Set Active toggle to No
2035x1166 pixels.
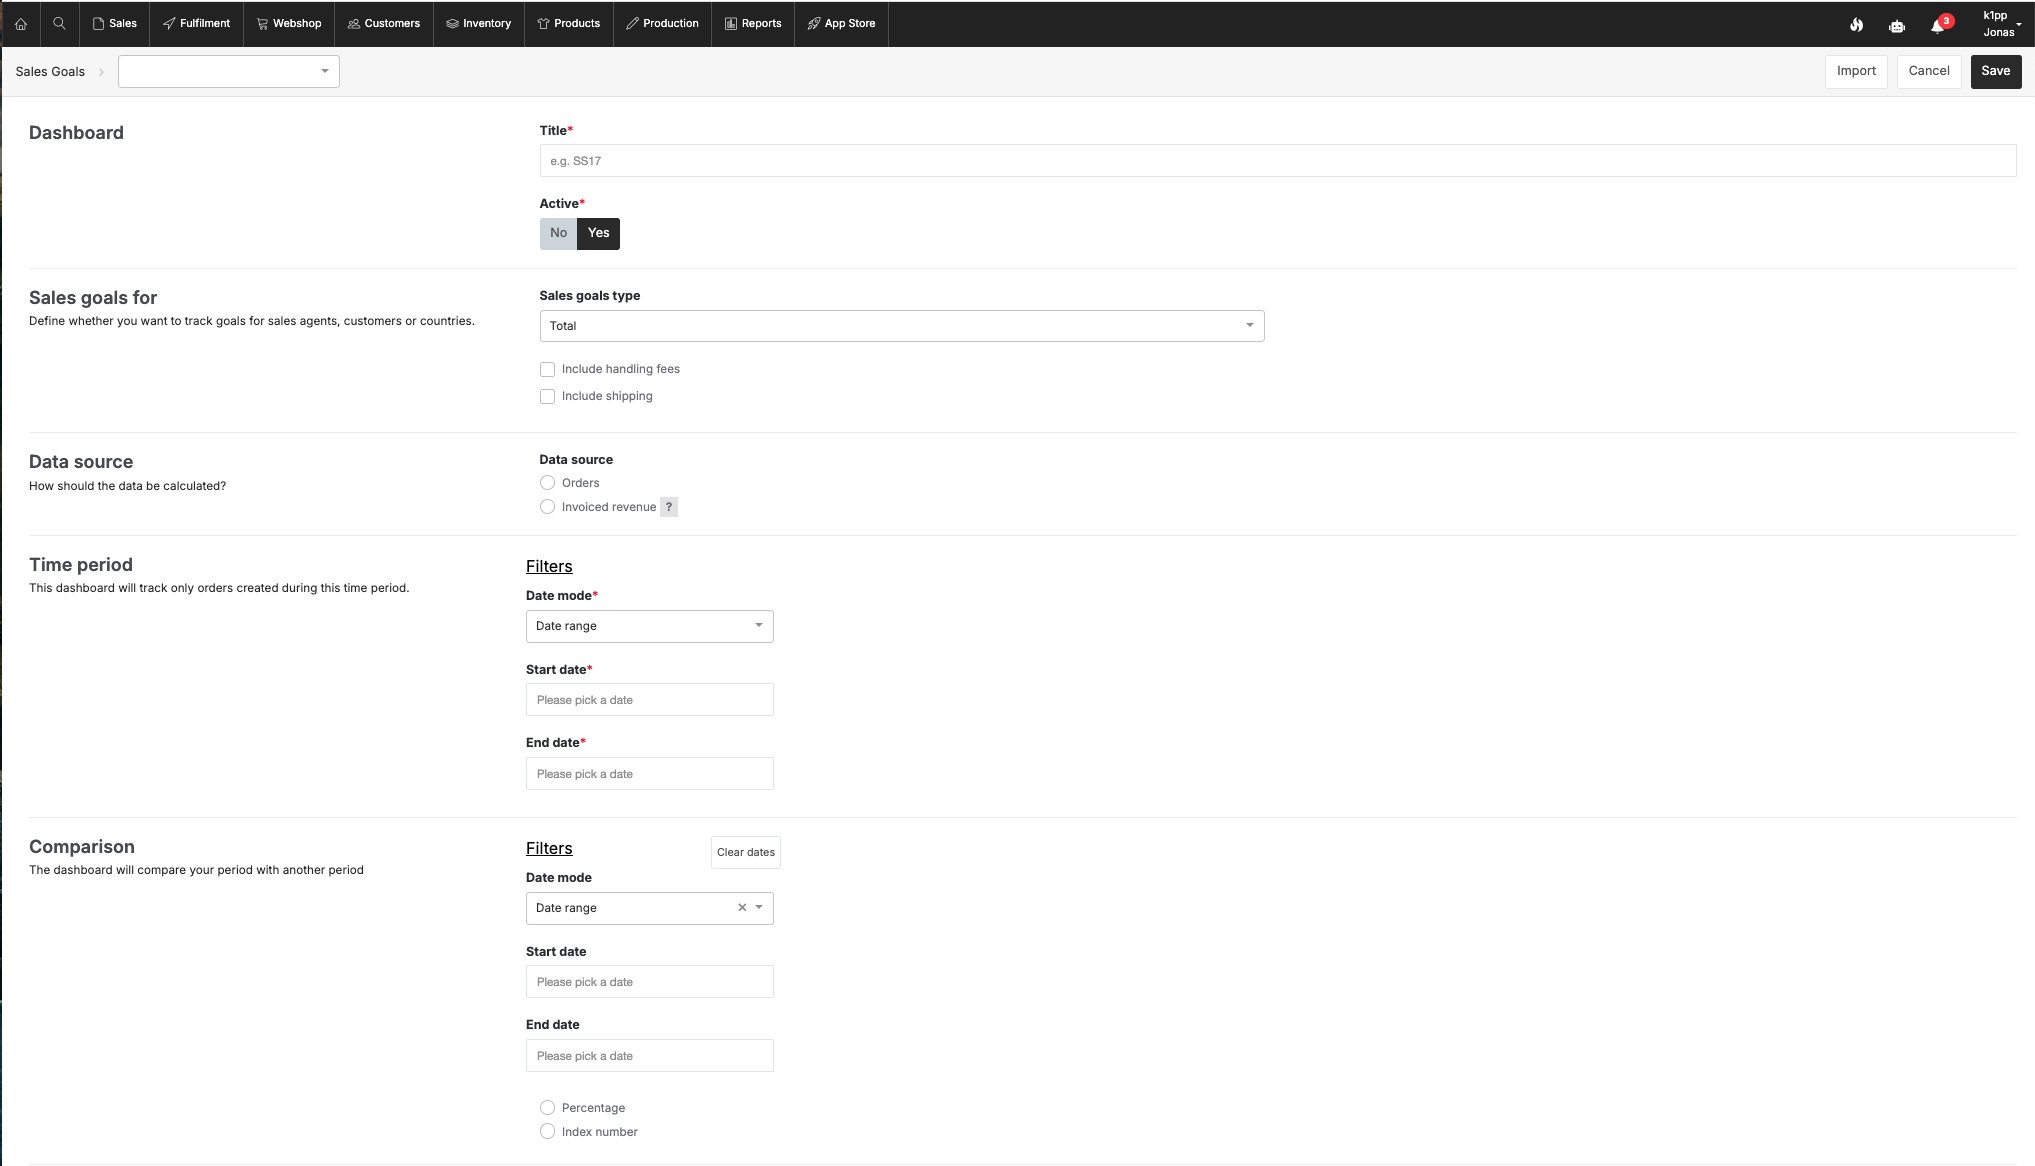[558, 233]
